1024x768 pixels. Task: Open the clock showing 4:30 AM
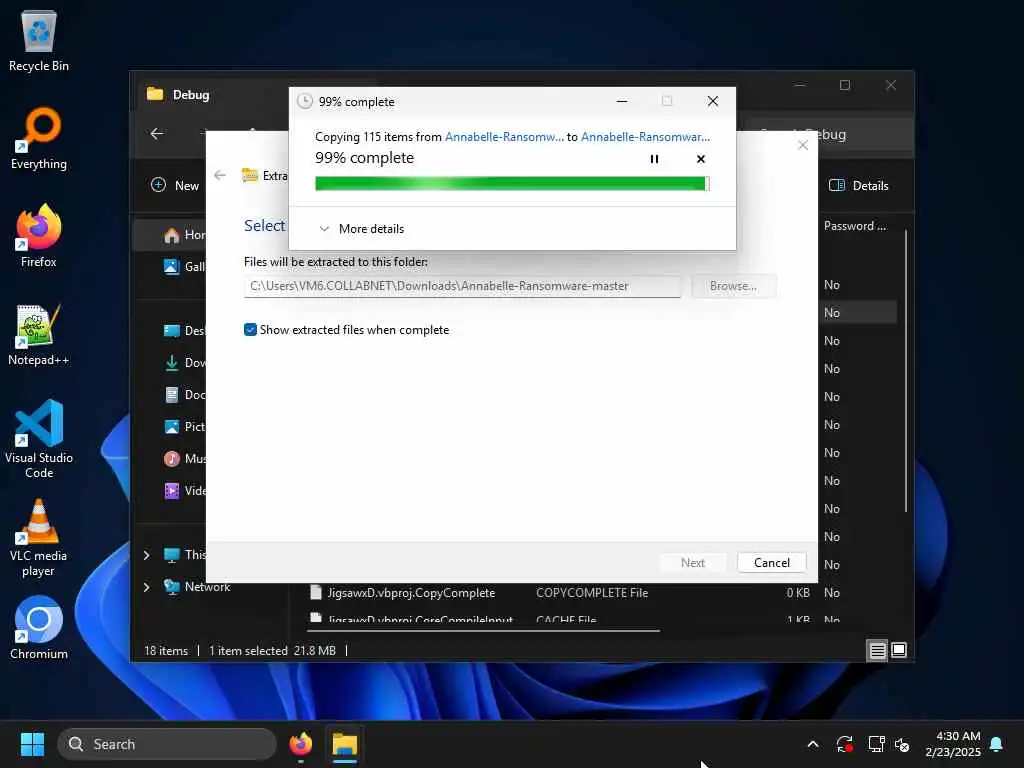pos(953,744)
